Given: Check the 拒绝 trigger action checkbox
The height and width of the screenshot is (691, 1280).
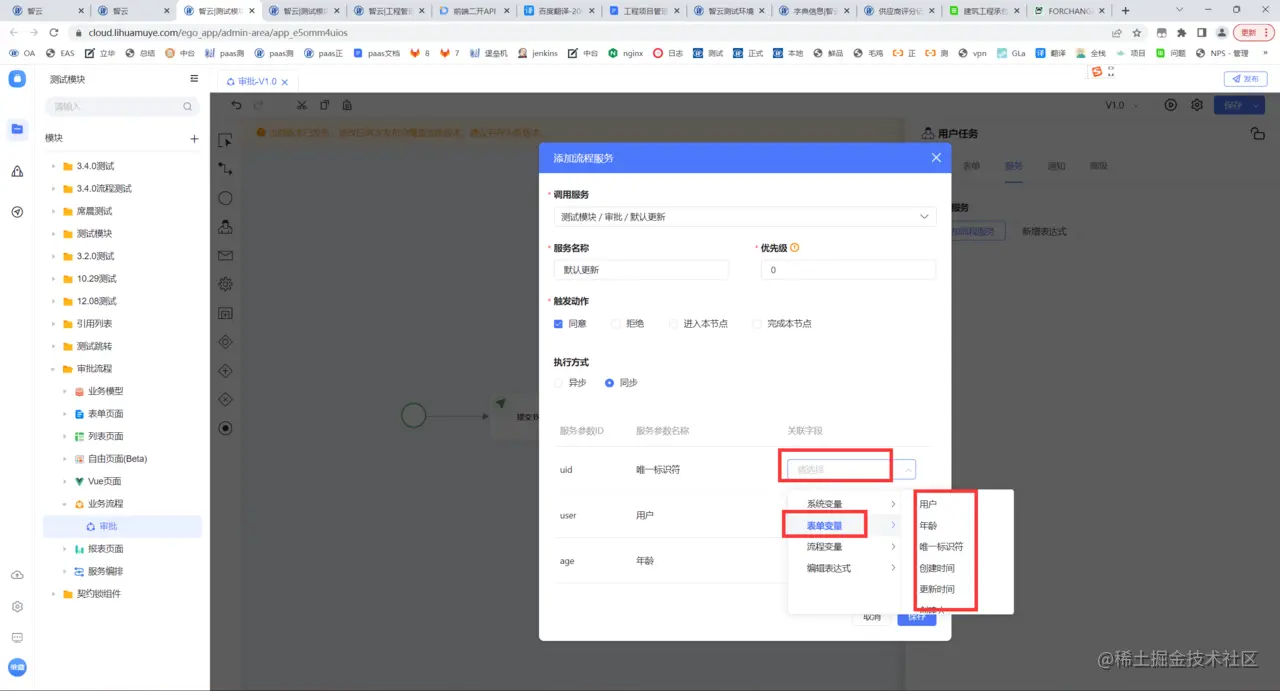Looking at the screenshot, I should tap(616, 324).
